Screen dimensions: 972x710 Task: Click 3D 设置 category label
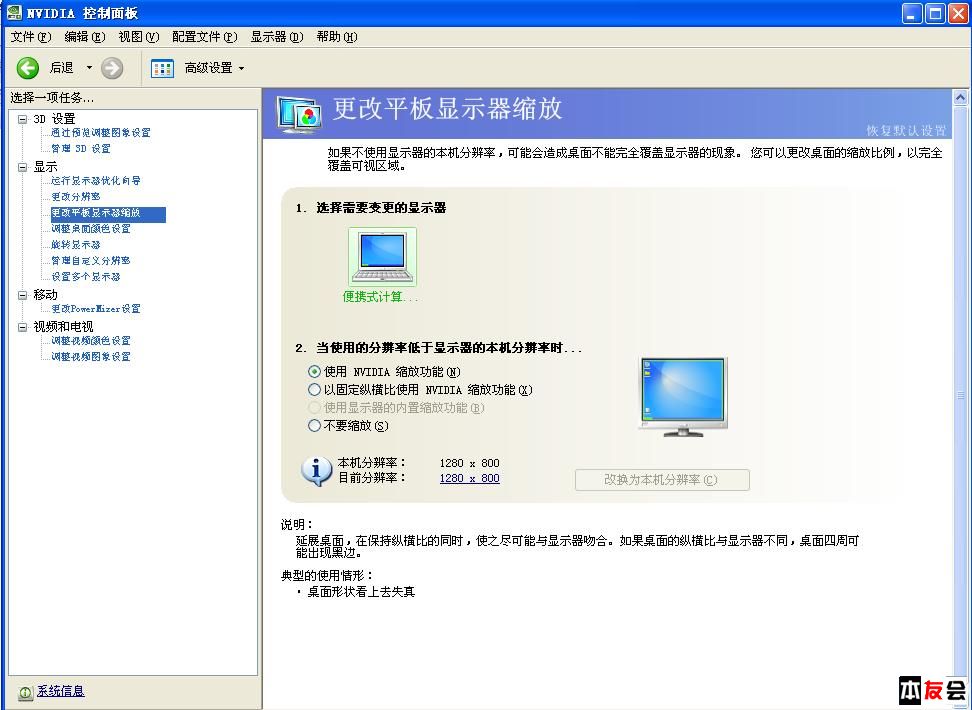(55, 119)
